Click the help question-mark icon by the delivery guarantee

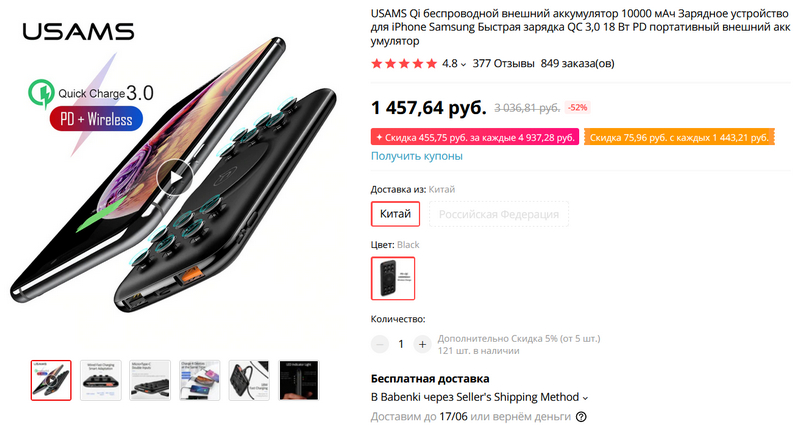point(581,417)
